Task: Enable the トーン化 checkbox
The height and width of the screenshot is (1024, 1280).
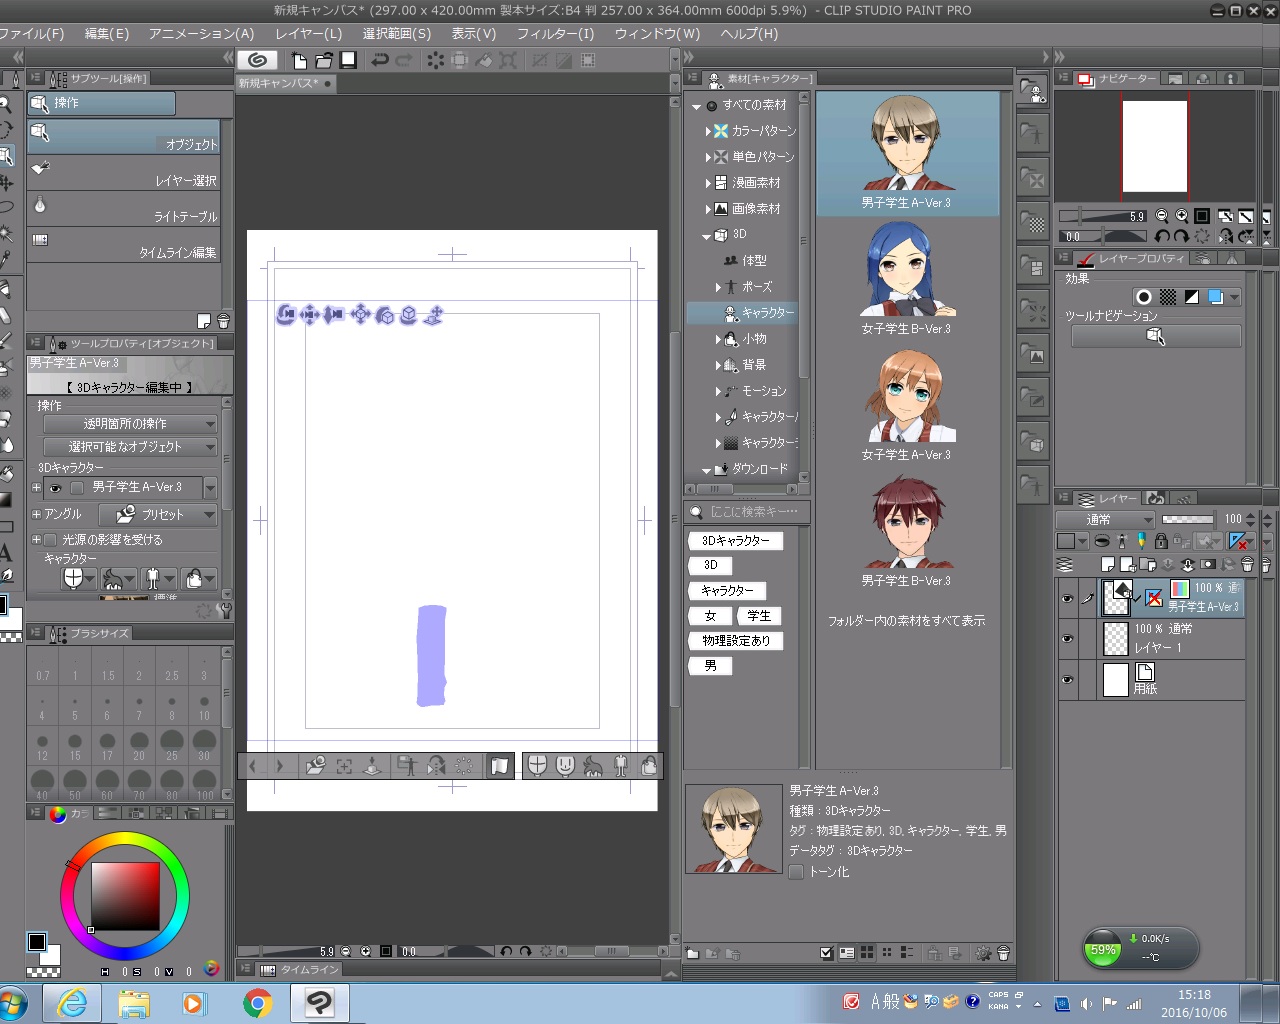Action: click(797, 872)
